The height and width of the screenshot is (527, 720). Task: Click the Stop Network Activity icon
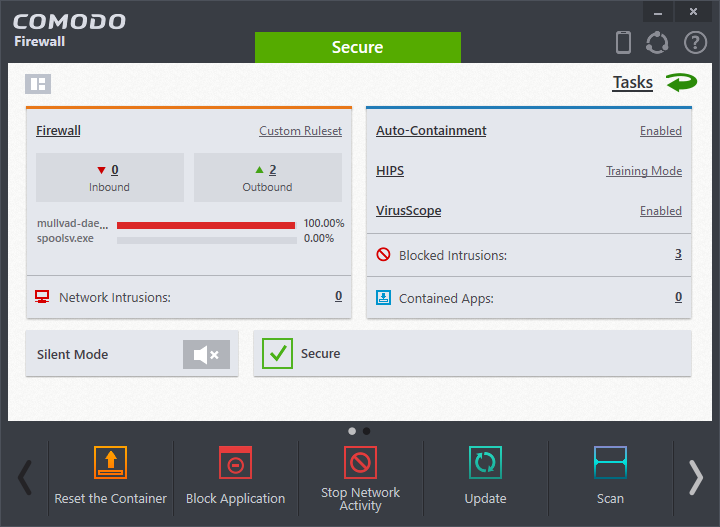click(360, 463)
